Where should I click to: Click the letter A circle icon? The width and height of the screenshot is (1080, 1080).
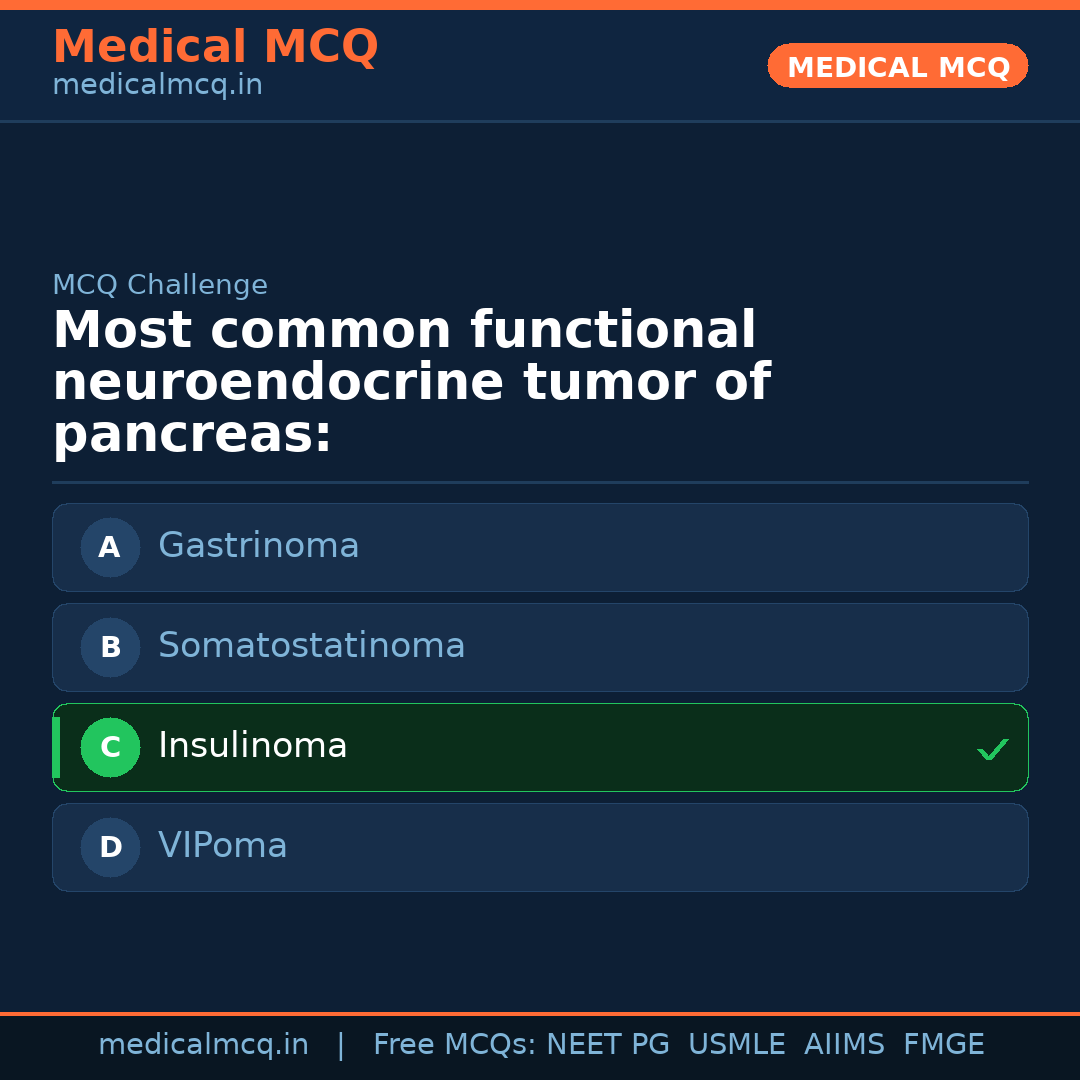(110, 547)
